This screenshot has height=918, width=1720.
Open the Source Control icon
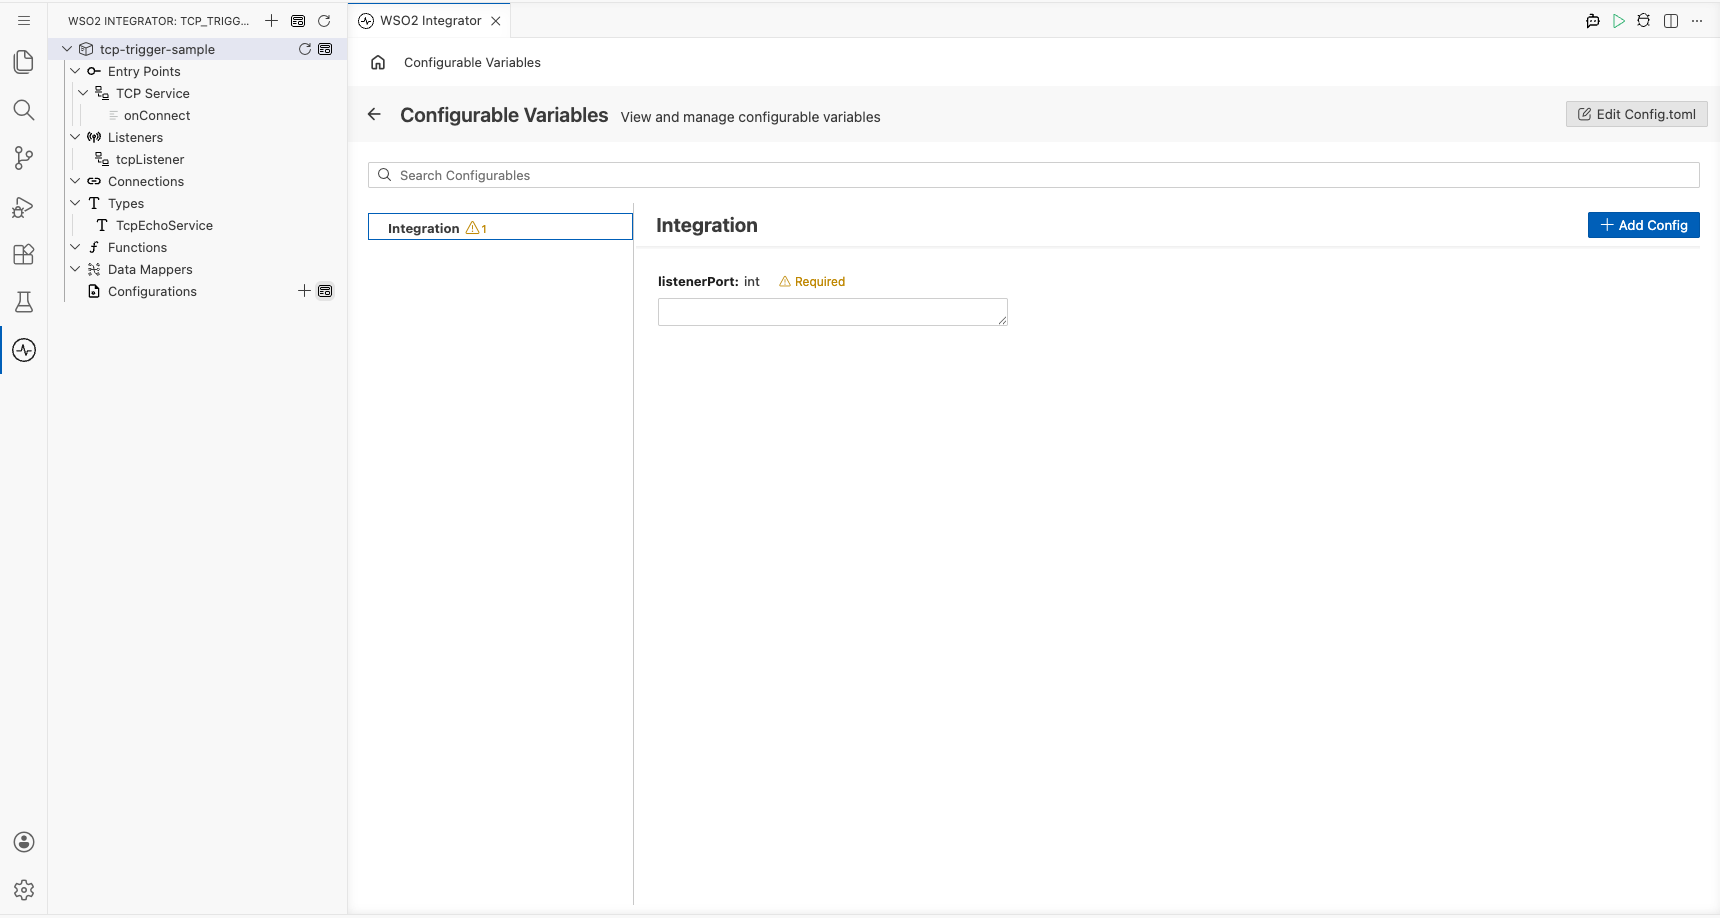[x=24, y=158]
